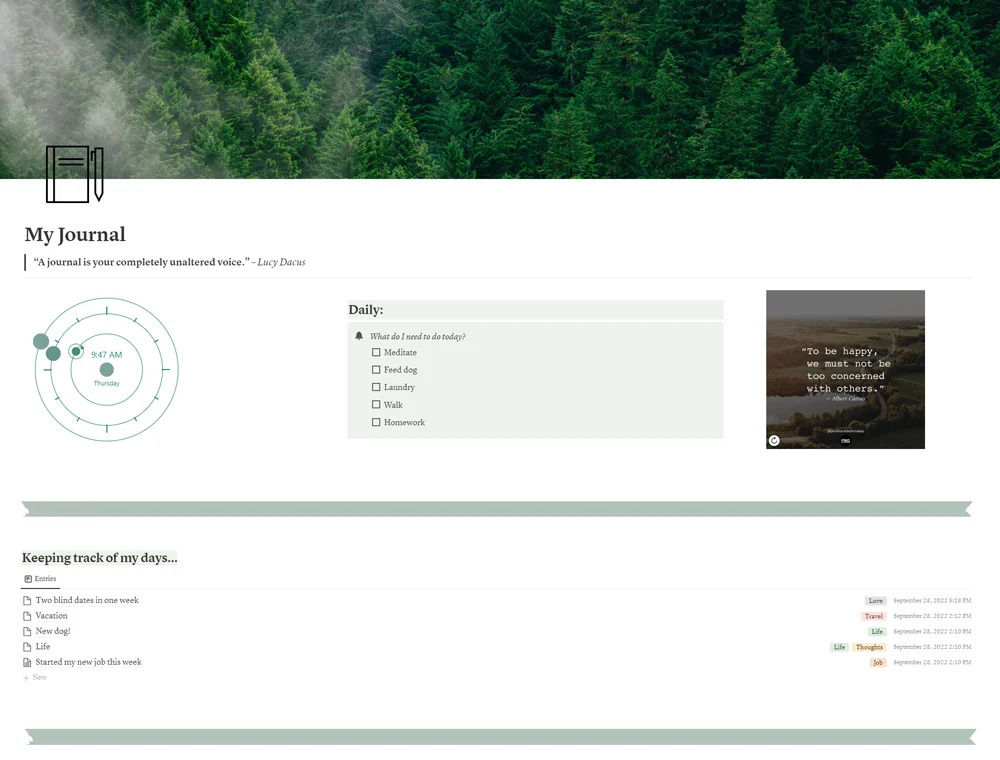
Task: Click the reminder bell icon in Daily section
Action: pos(359,336)
